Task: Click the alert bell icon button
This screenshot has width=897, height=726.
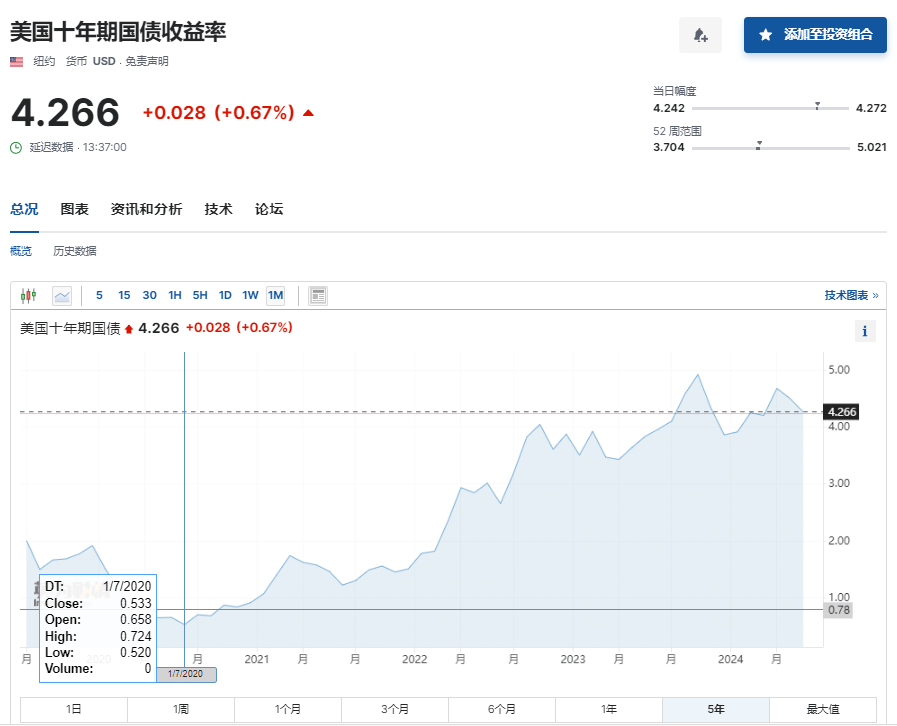Action: pos(700,35)
